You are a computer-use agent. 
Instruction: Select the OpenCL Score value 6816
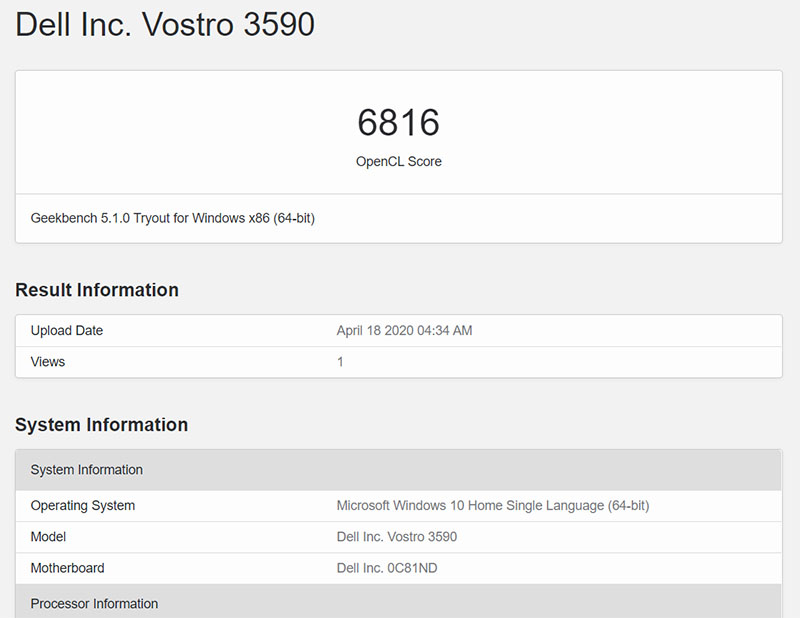[x=399, y=122]
